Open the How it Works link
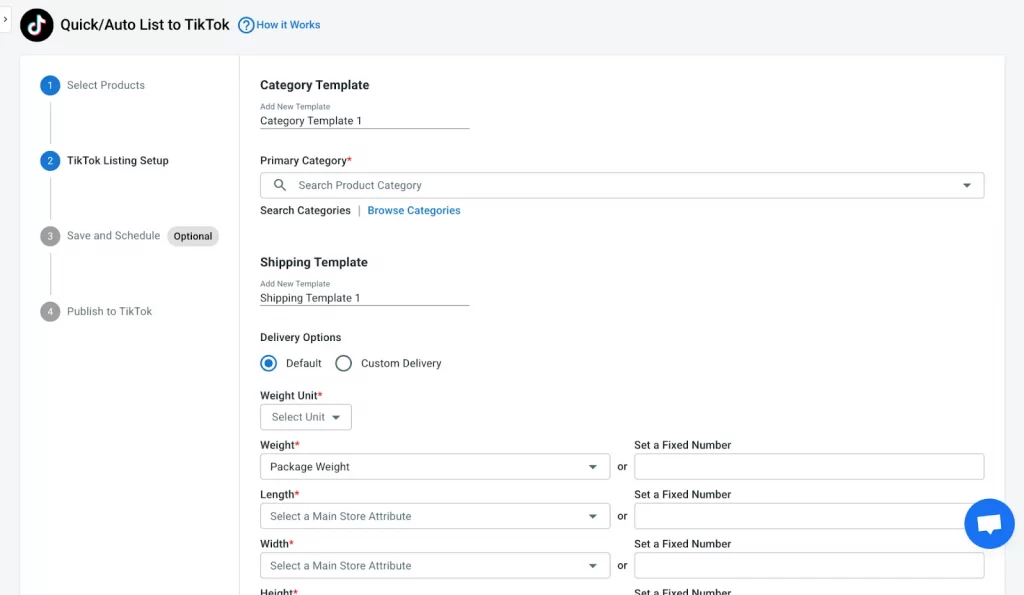The height and width of the screenshot is (595, 1024). [288, 25]
